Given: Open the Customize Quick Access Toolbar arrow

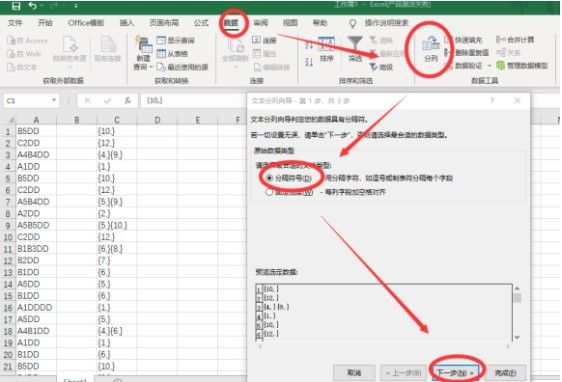Looking at the screenshot, I should click(x=76, y=6).
